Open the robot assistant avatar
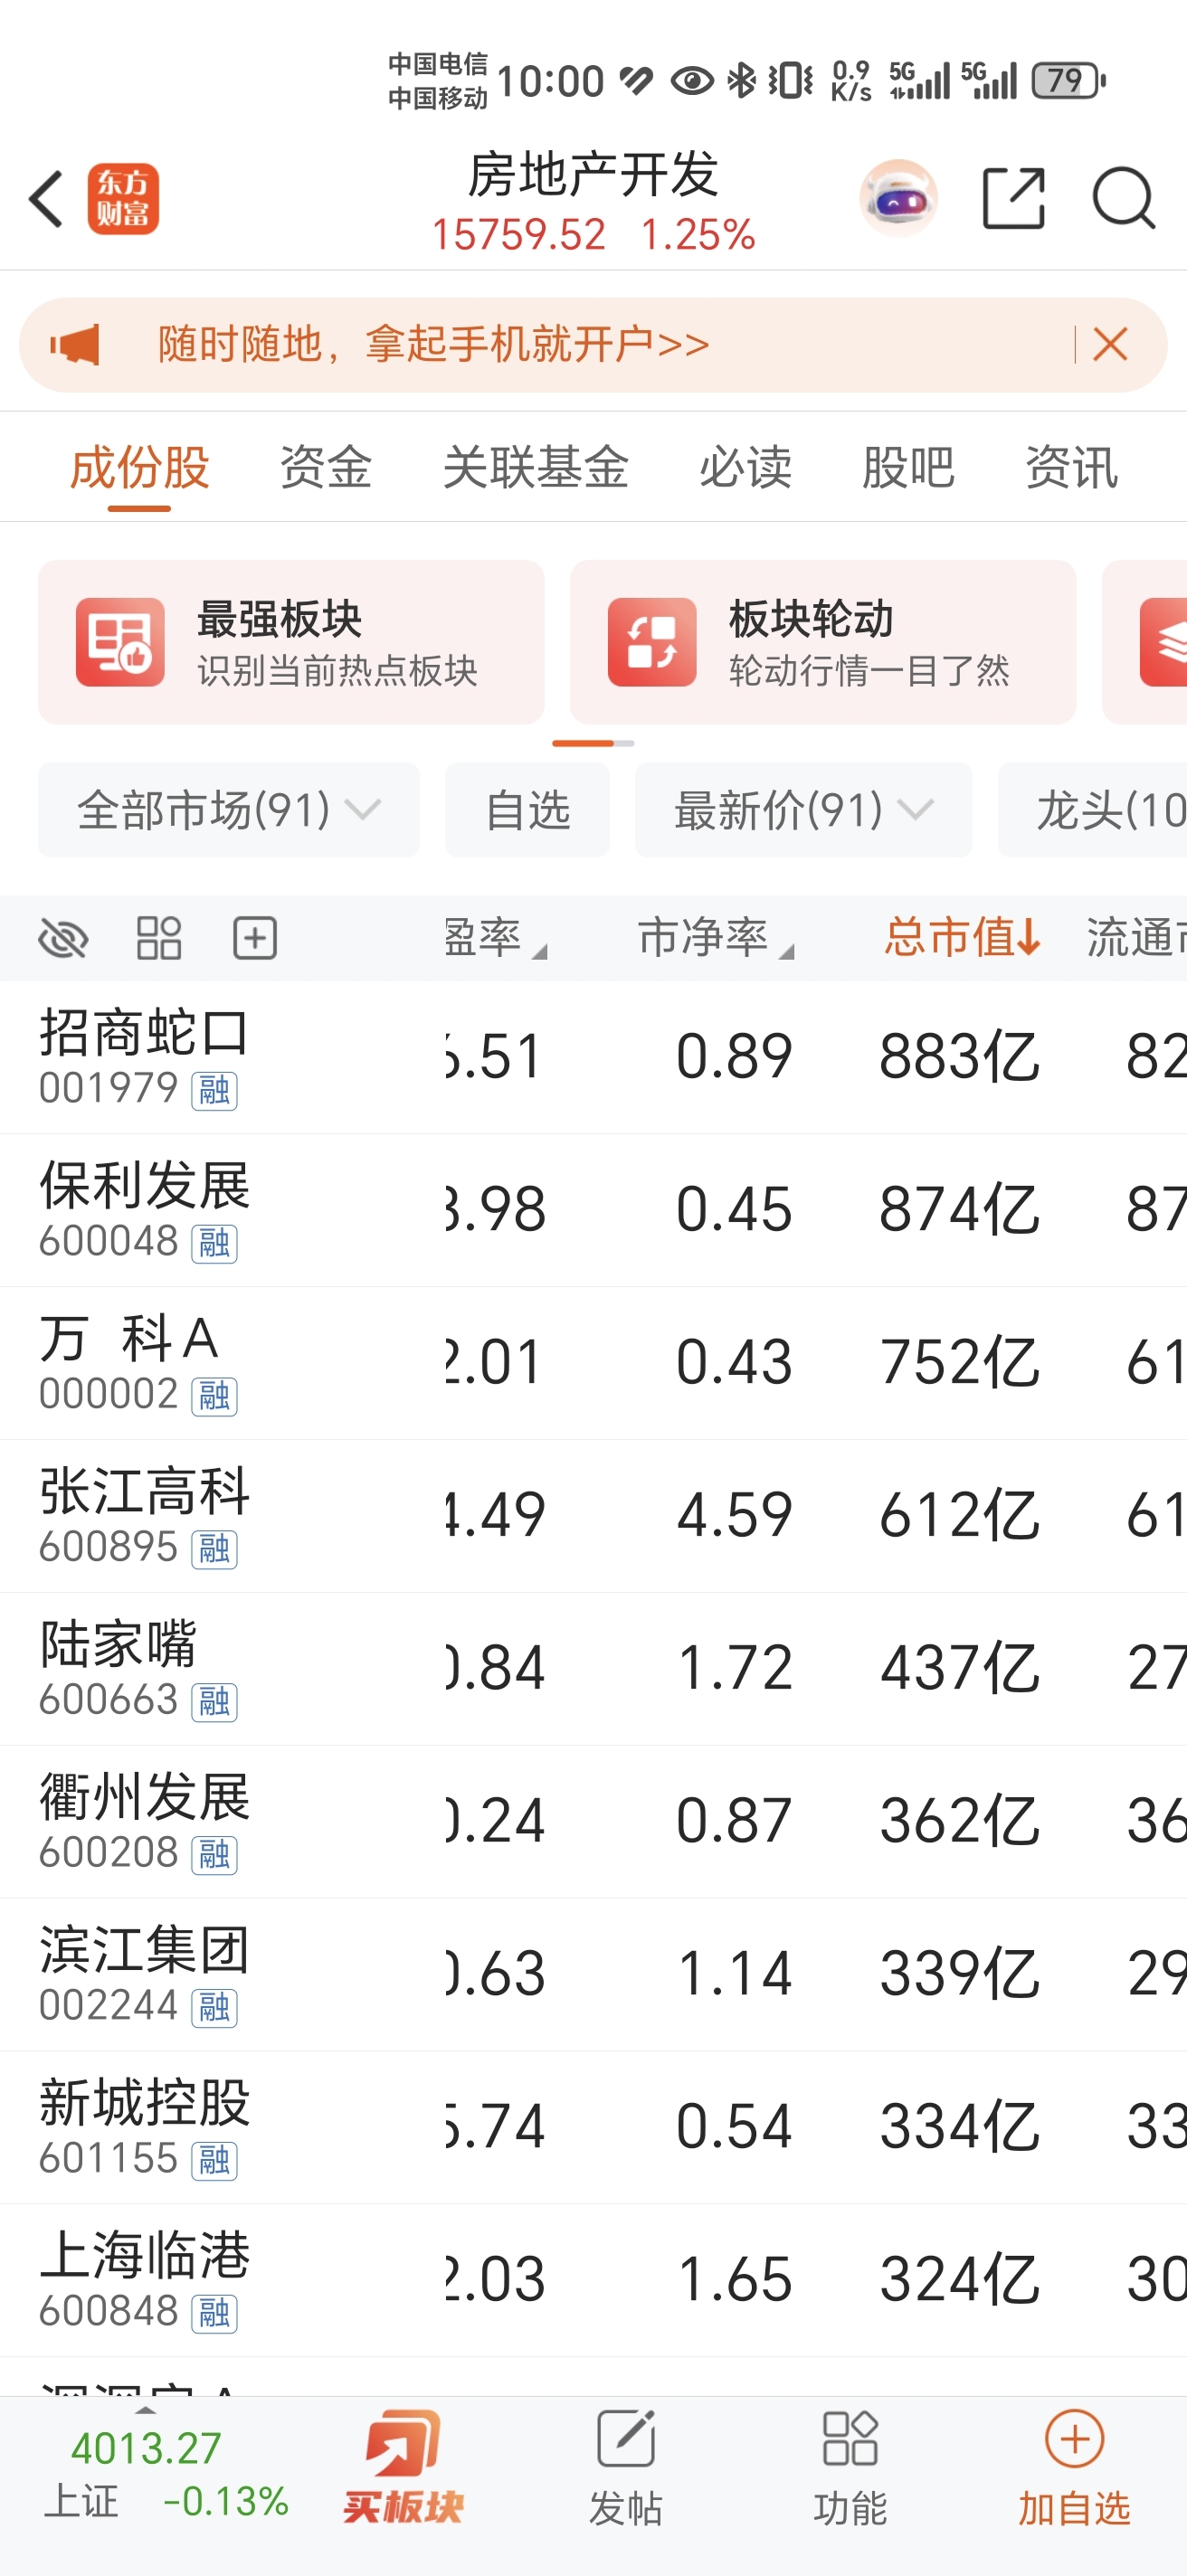 [x=898, y=198]
